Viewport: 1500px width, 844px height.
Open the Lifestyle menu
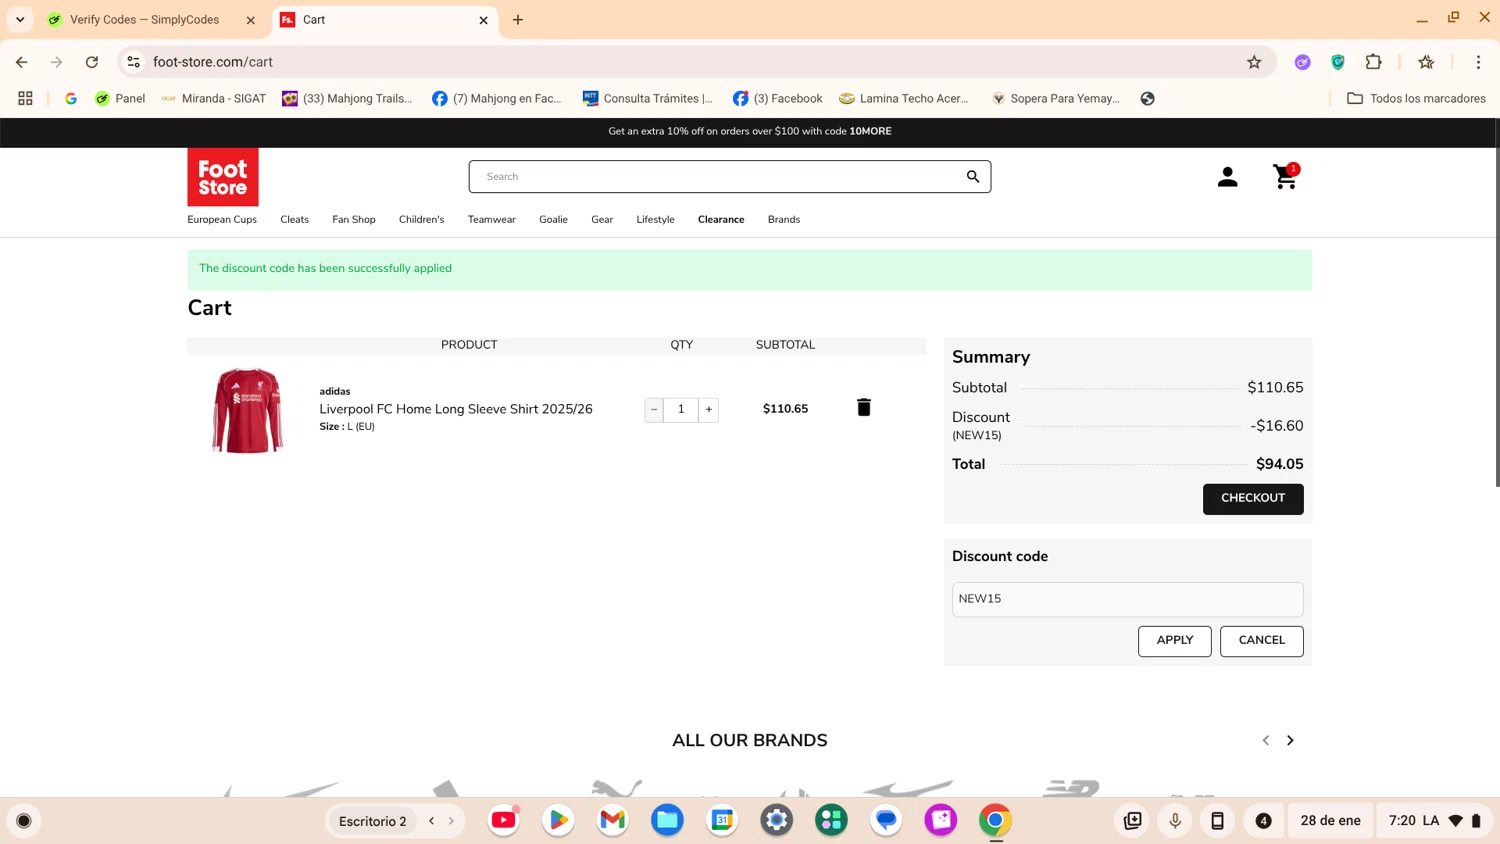(x=655, y=219)
